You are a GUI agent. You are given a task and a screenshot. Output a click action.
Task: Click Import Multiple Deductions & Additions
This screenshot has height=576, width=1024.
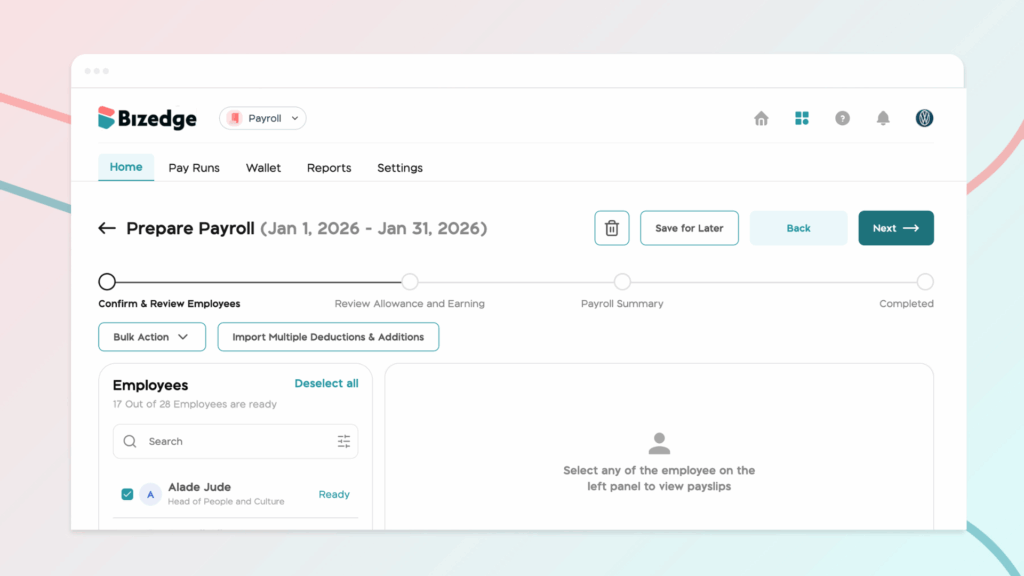point(328,337)
